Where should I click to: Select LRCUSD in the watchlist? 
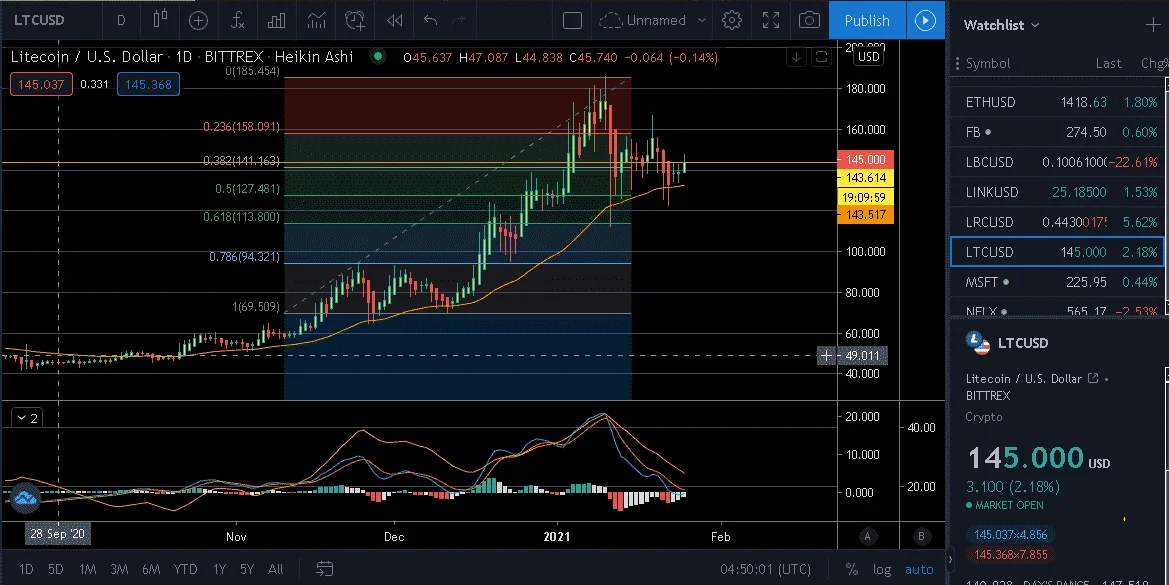[1059, 222]
